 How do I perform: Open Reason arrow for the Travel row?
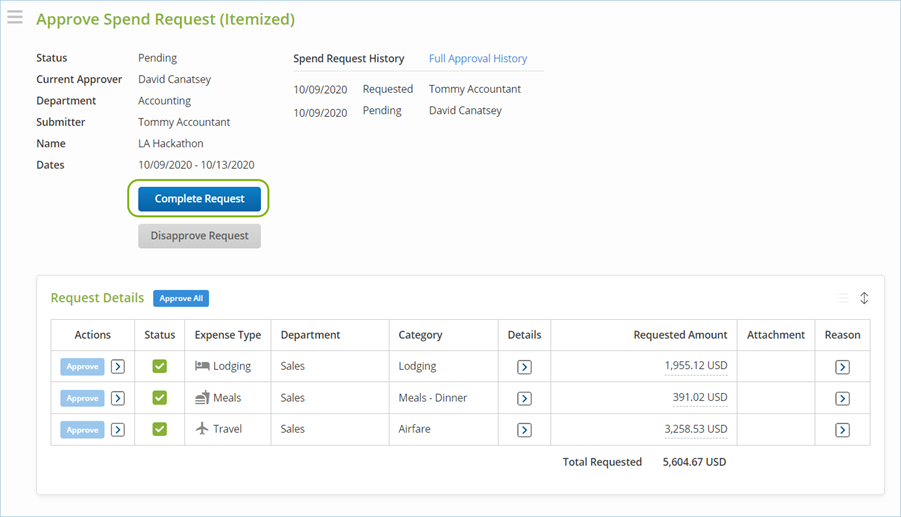click(842, 430)
